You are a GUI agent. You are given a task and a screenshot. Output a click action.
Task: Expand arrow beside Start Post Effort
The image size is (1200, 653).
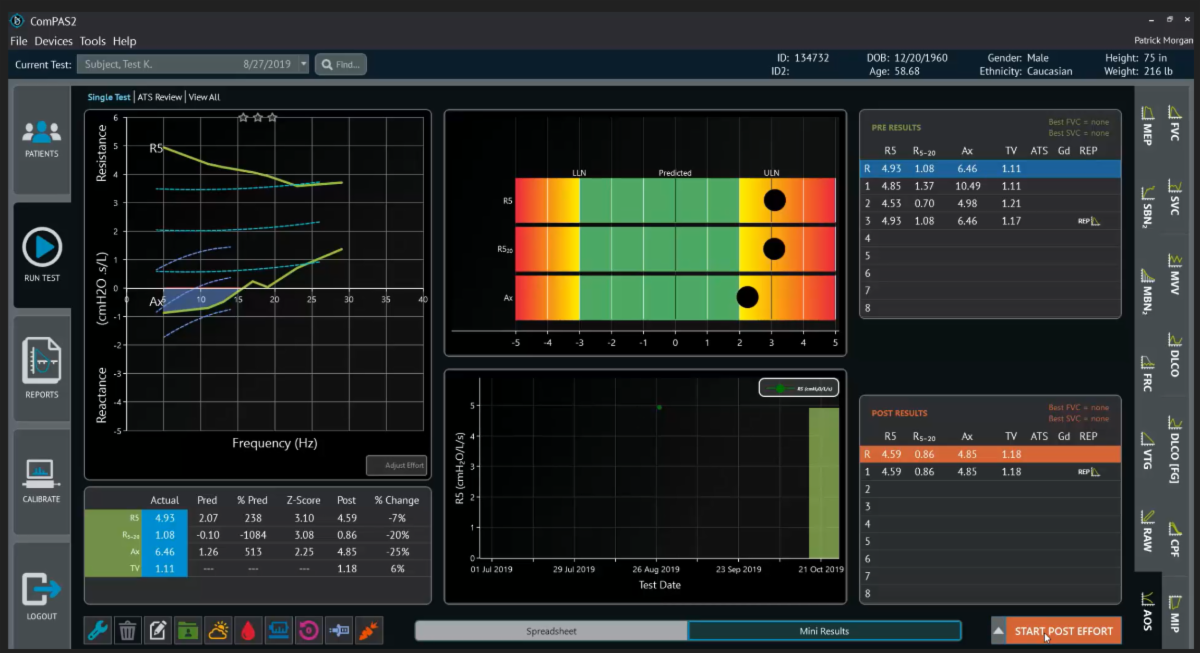(x=998, y=631)
